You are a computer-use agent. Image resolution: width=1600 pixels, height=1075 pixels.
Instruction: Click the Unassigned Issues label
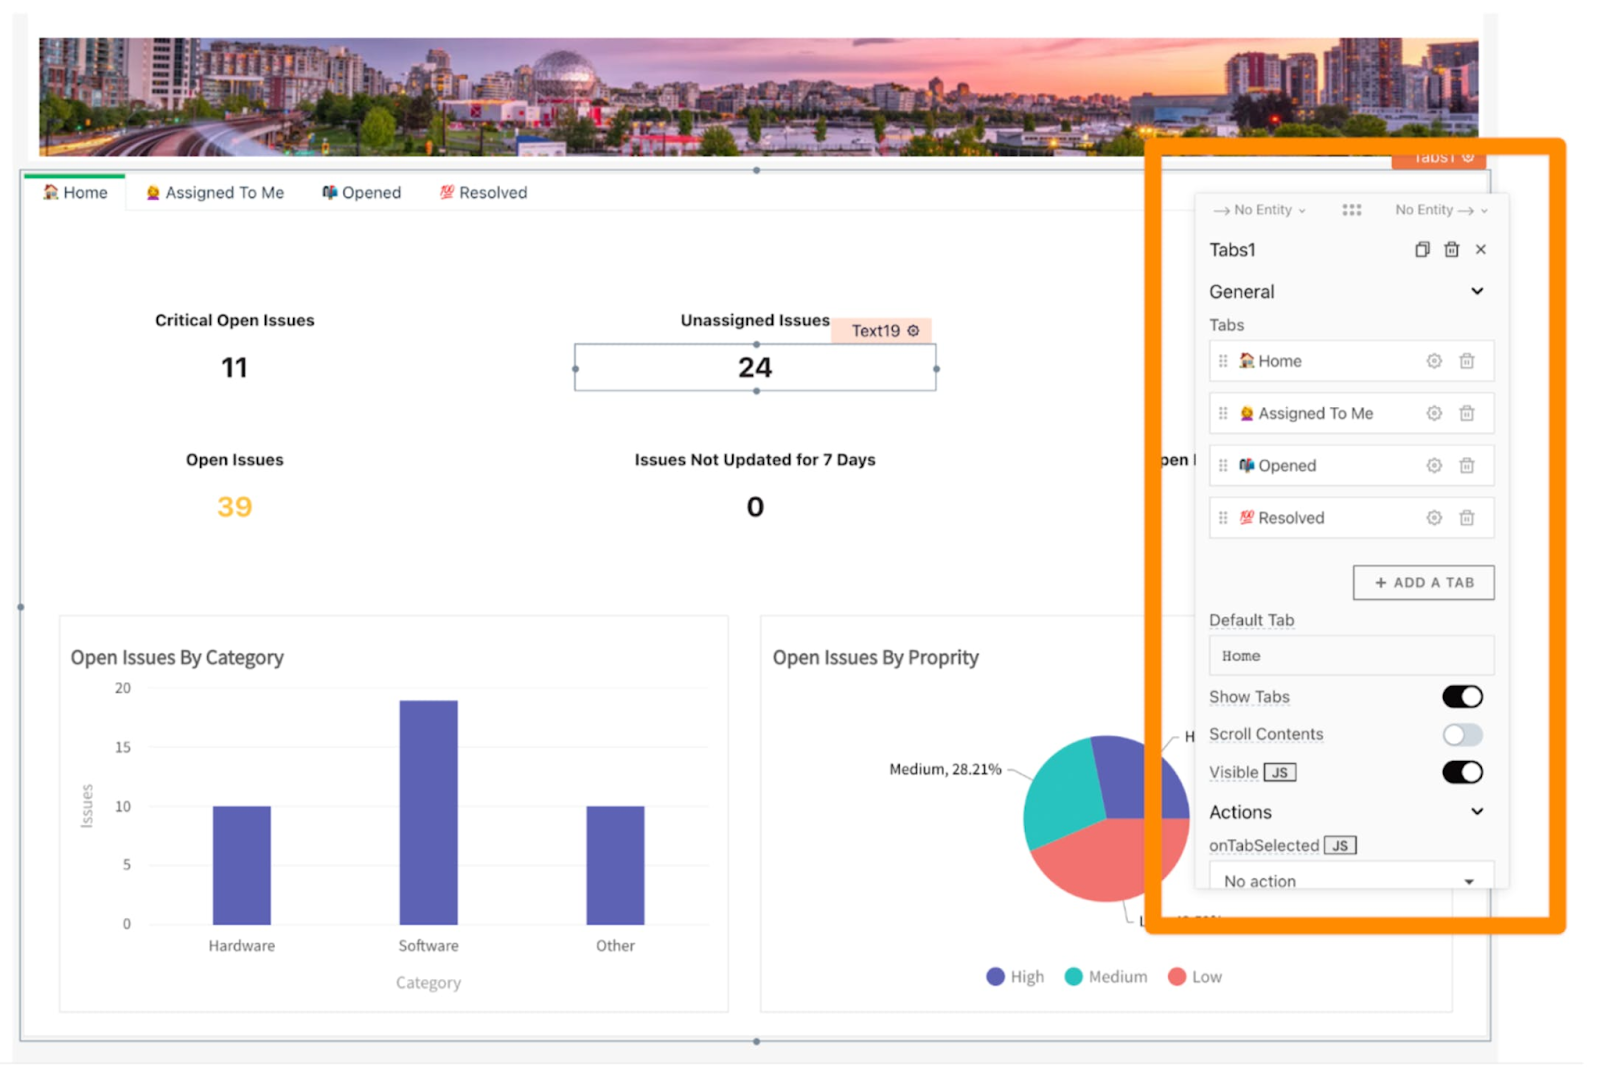coord(755,320)
